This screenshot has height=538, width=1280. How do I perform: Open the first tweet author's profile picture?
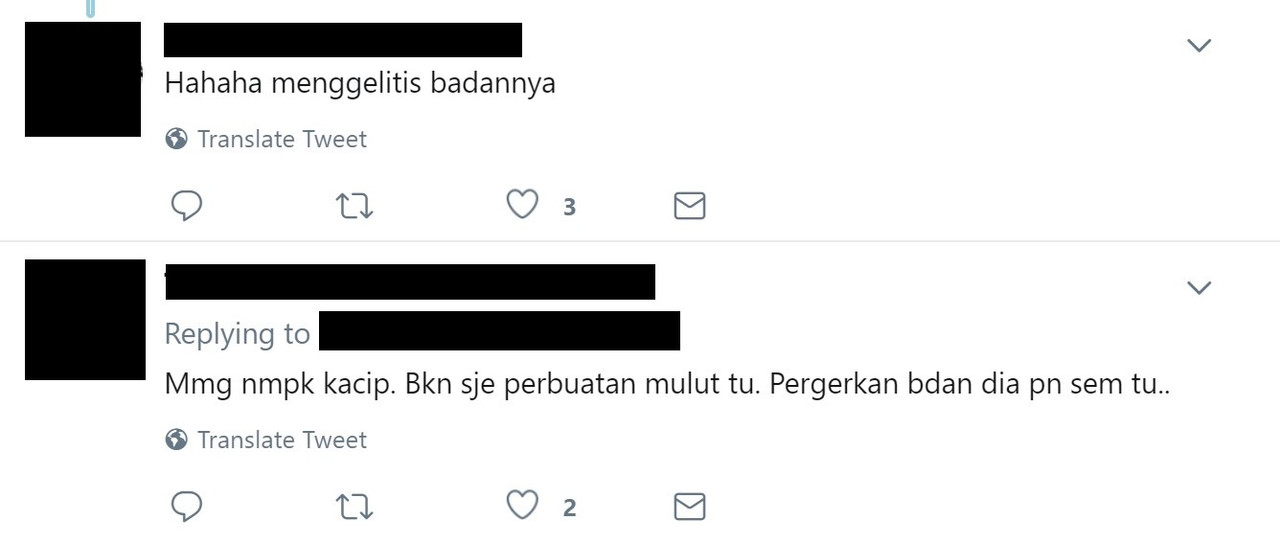tap(83, 79)
